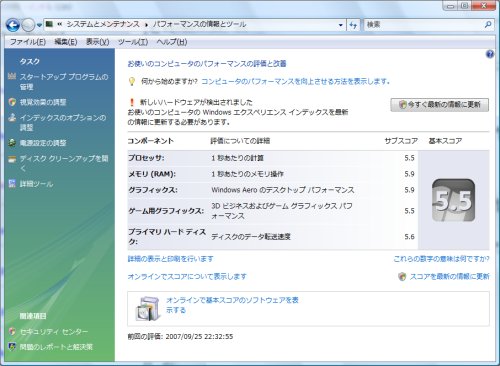This screenshot has width=500, height=366.
Task: Click the address bar folder icon
Action: tap(49, 24)
